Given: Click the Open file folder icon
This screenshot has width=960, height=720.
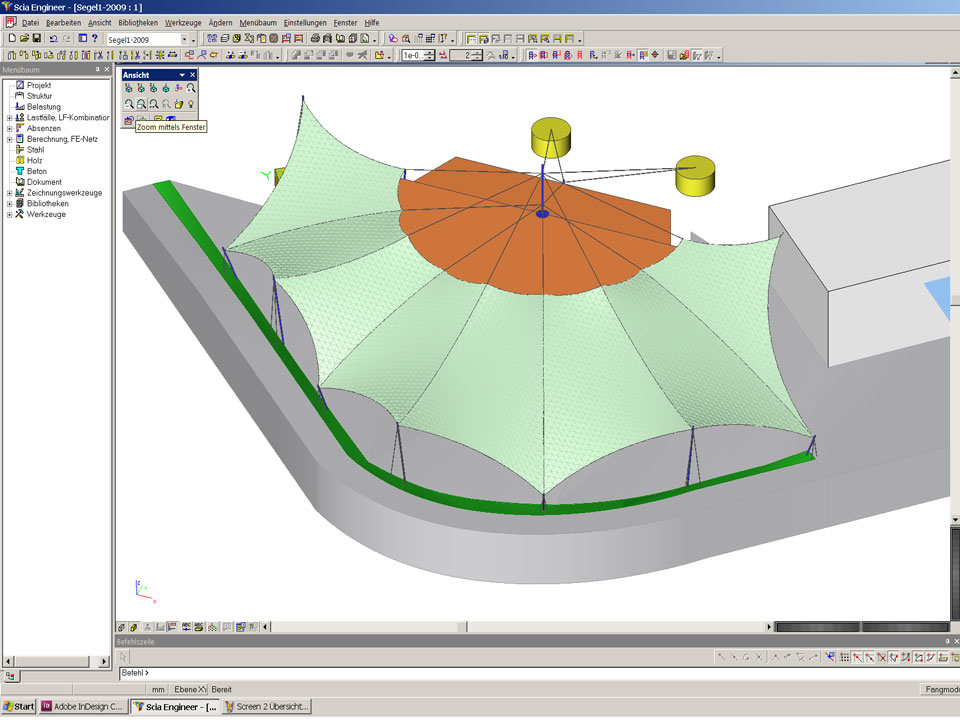Looking at the screenshot, I should (x=24, y=38).
